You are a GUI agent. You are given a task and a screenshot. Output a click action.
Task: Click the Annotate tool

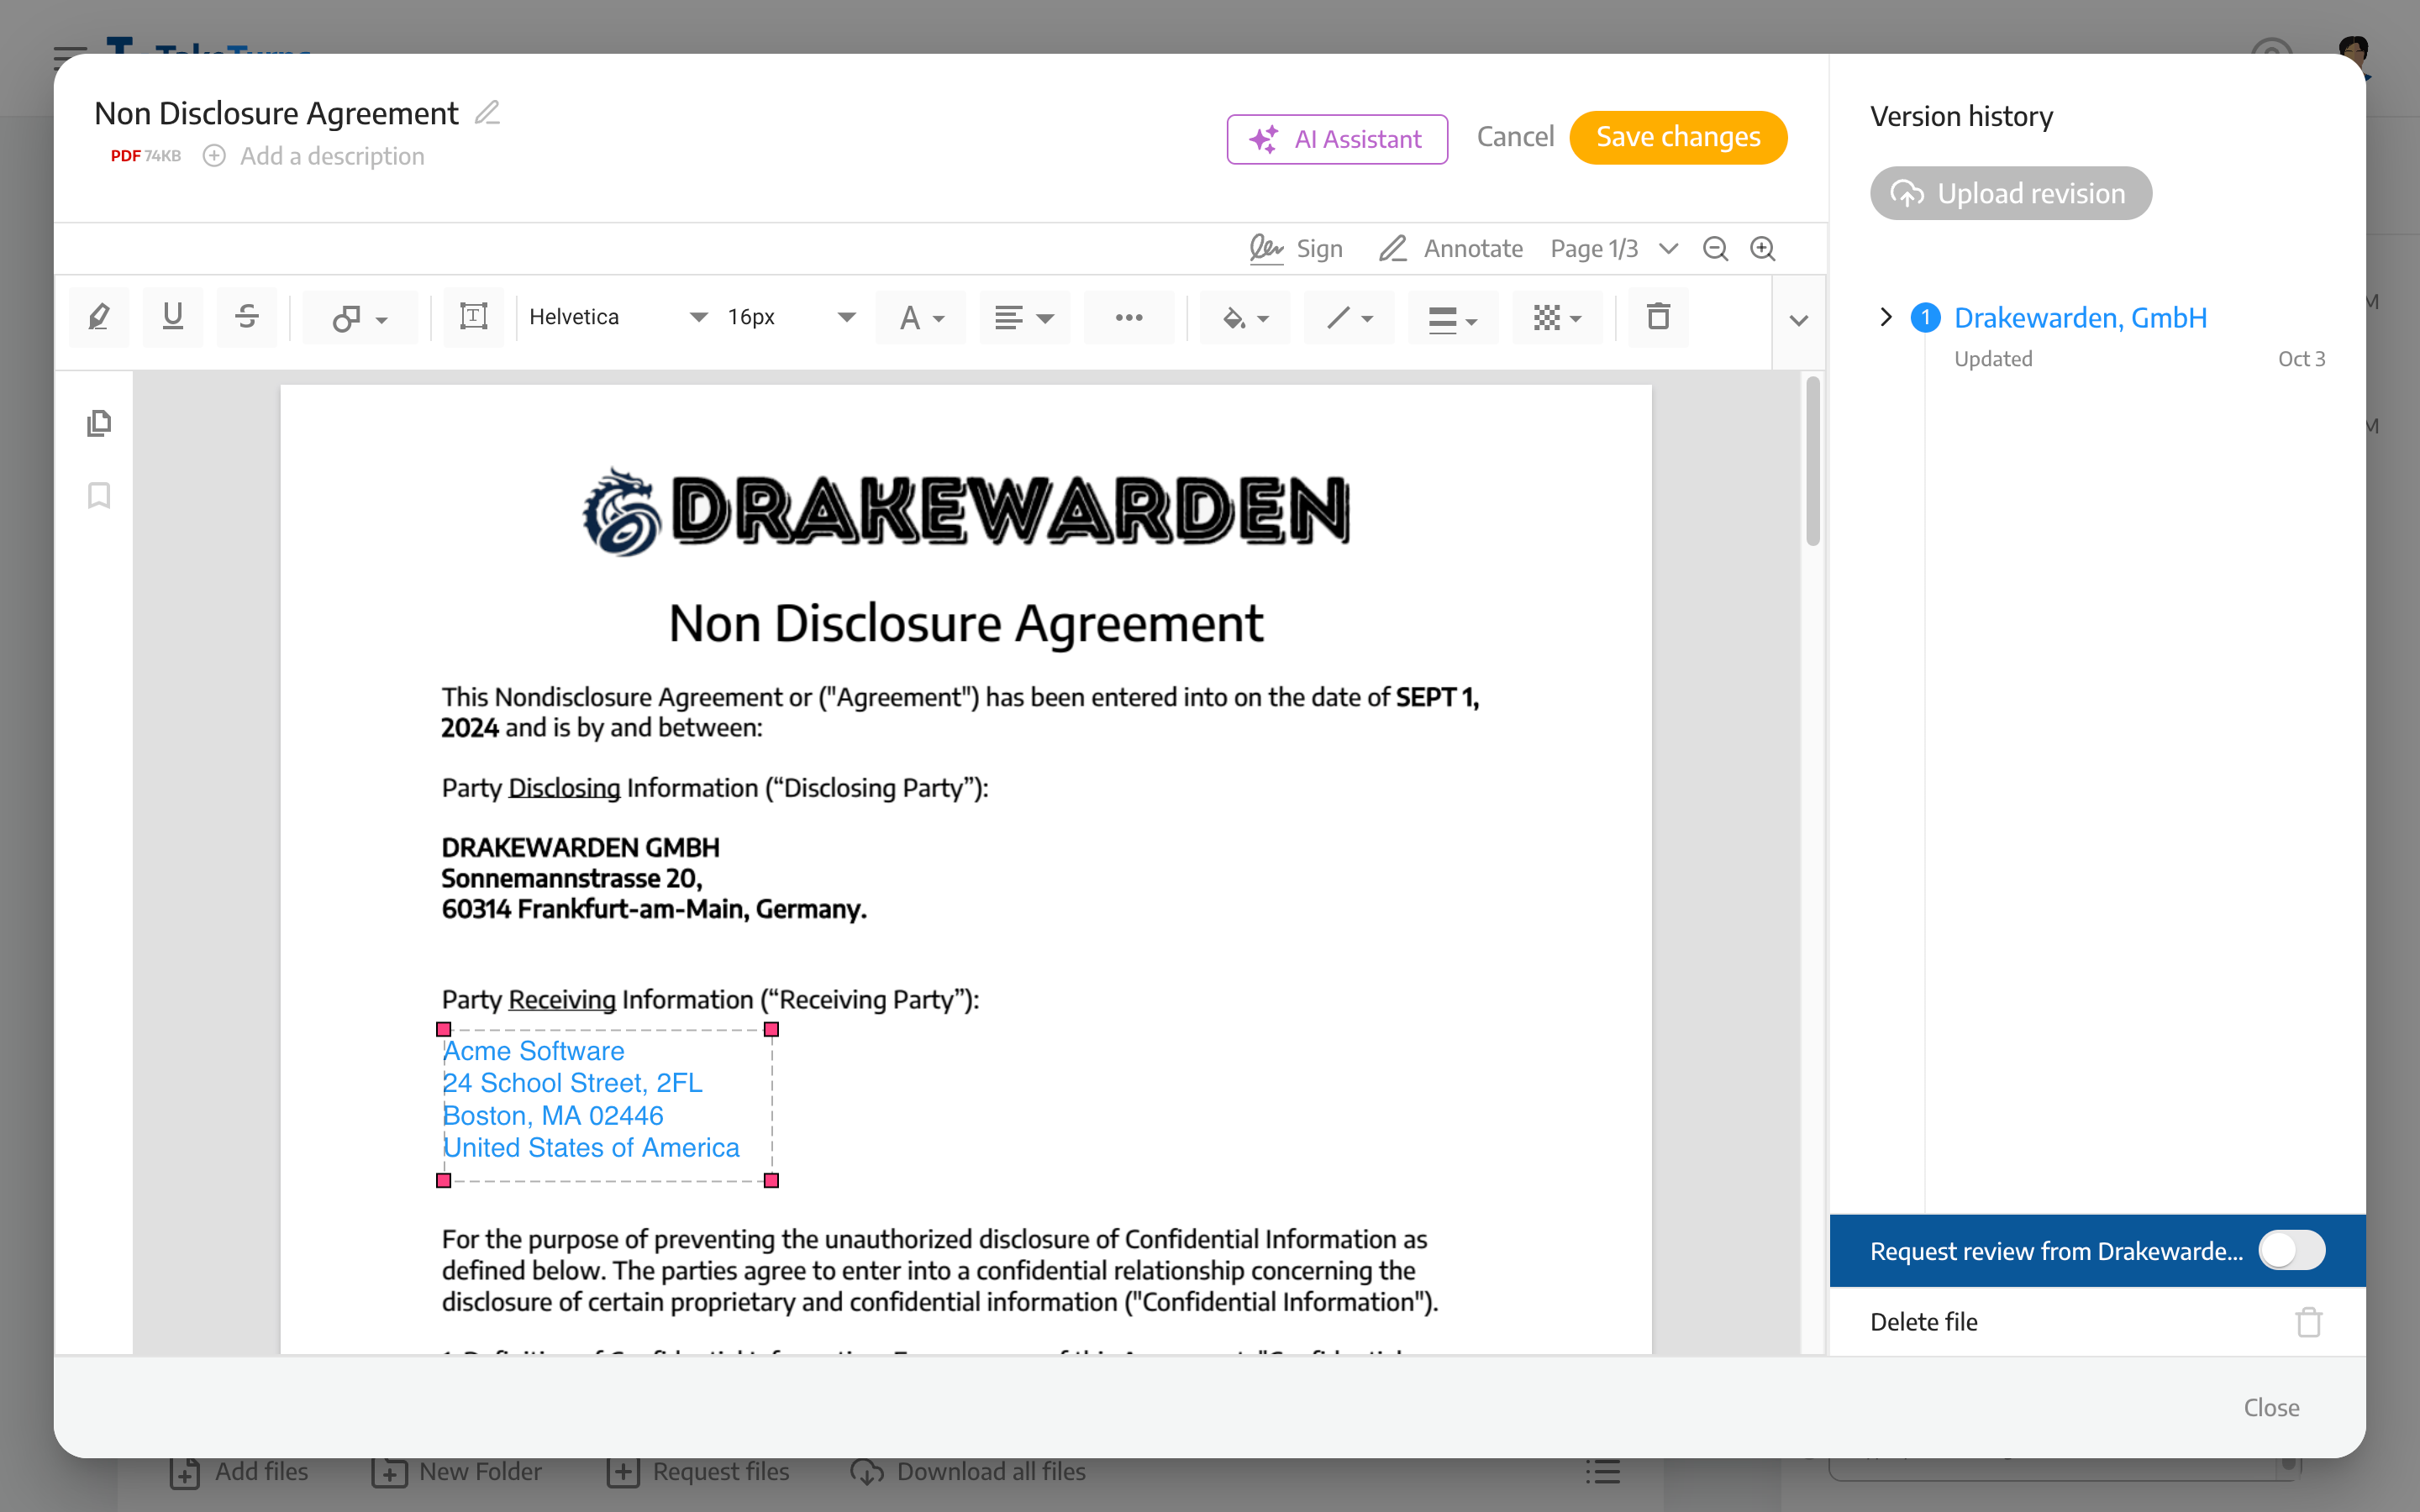[1450, 248]
